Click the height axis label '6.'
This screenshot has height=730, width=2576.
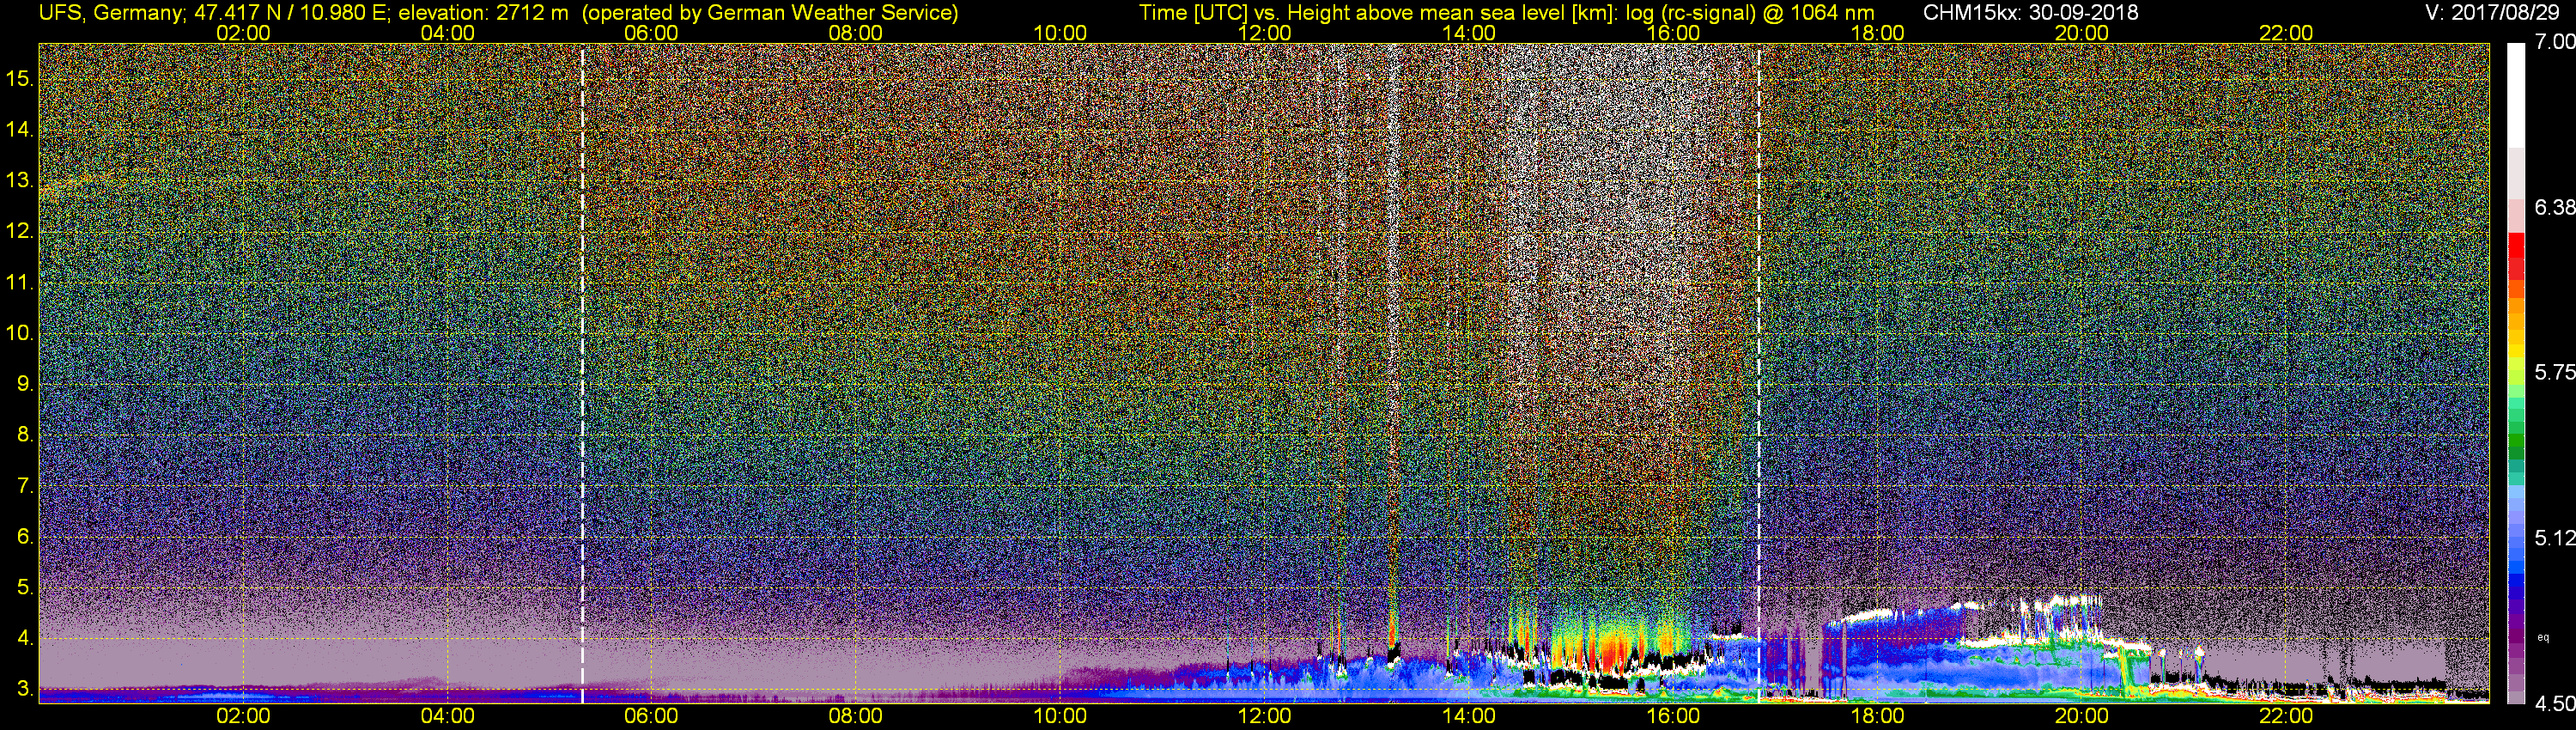(x=26, y=536)
